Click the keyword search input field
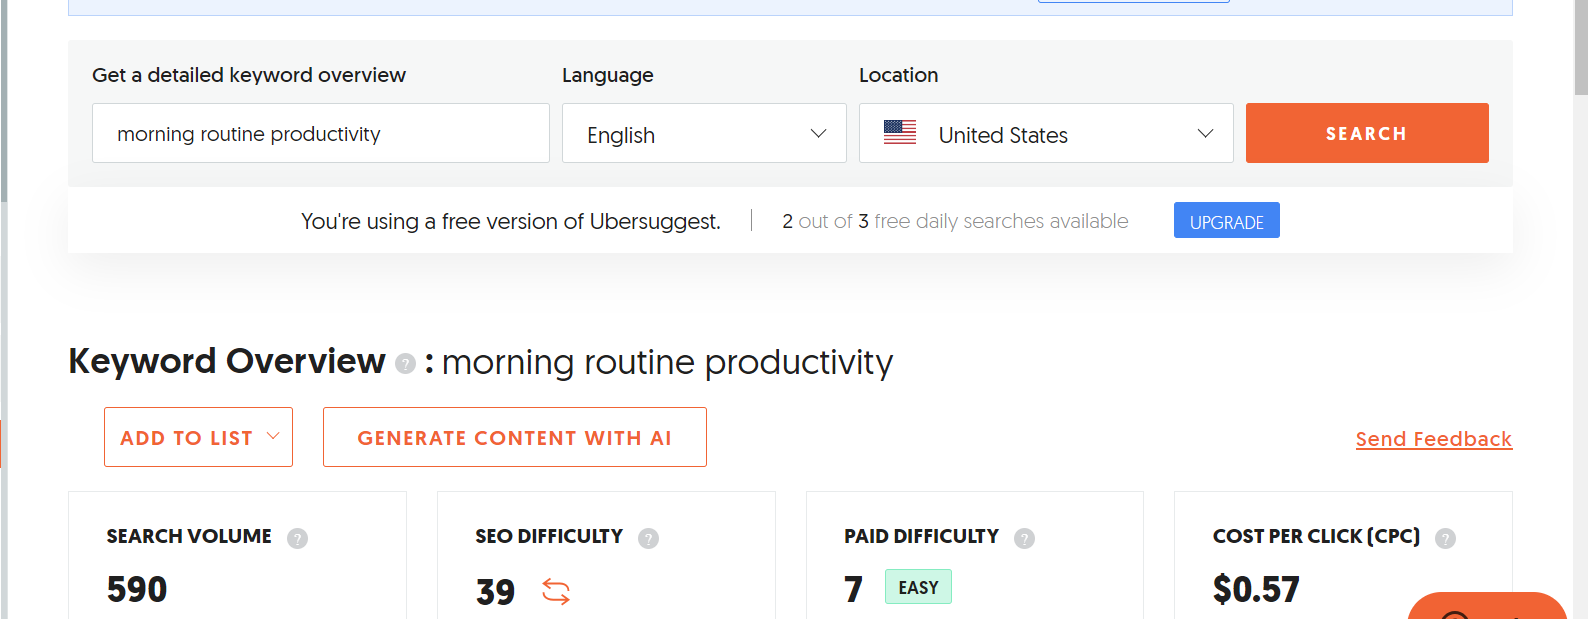This screenshot has height=619, width=1588. click(x=320, y=133)
